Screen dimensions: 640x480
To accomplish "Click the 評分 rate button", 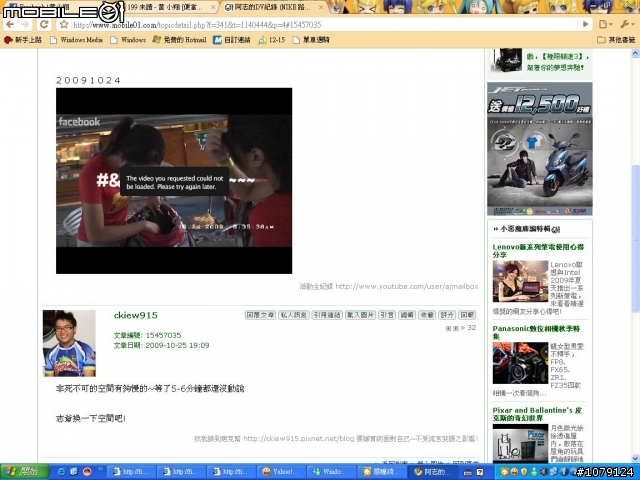I will [x=447, y=315].
